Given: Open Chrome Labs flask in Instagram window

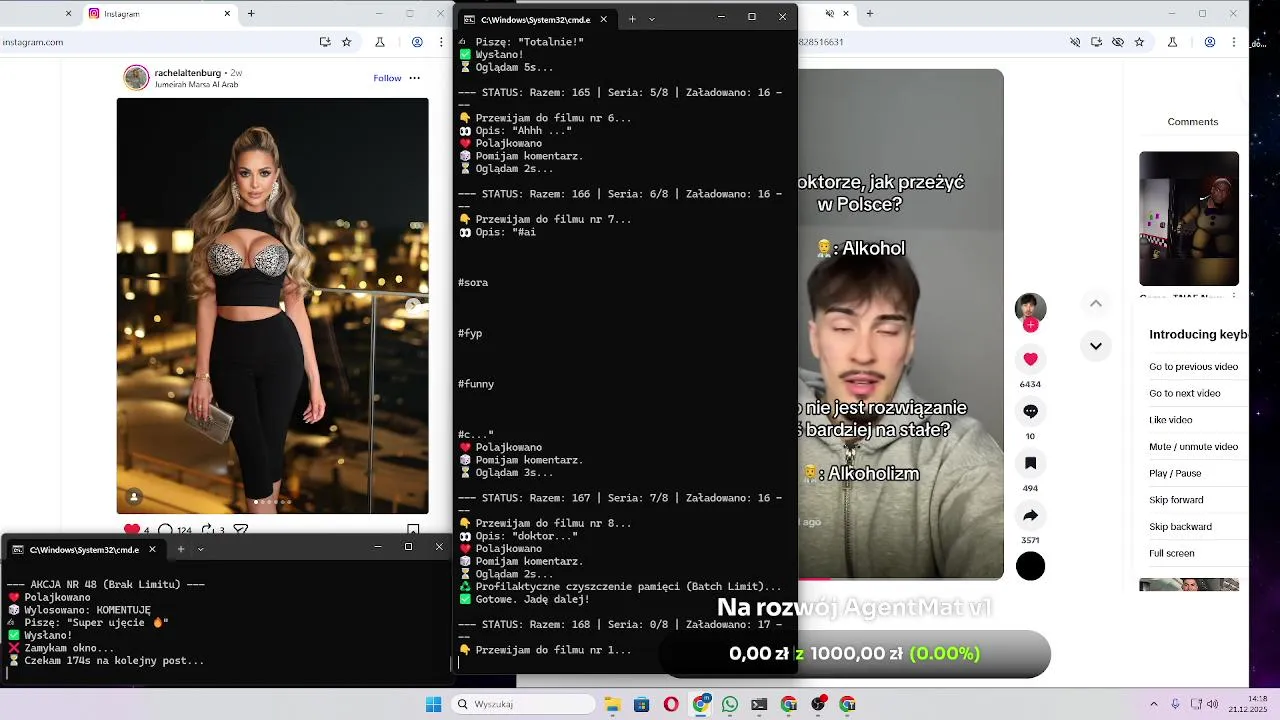Looking at the screenshot, I should tap(380, 42).
